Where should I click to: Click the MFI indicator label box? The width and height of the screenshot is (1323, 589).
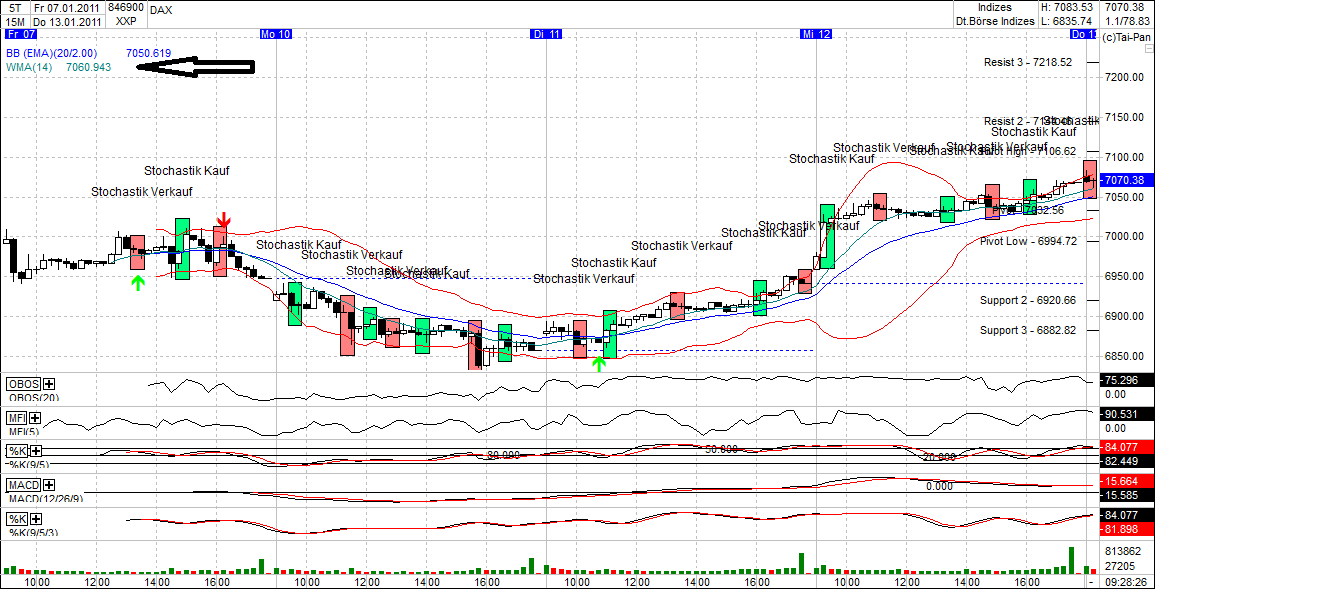[17, 418]
